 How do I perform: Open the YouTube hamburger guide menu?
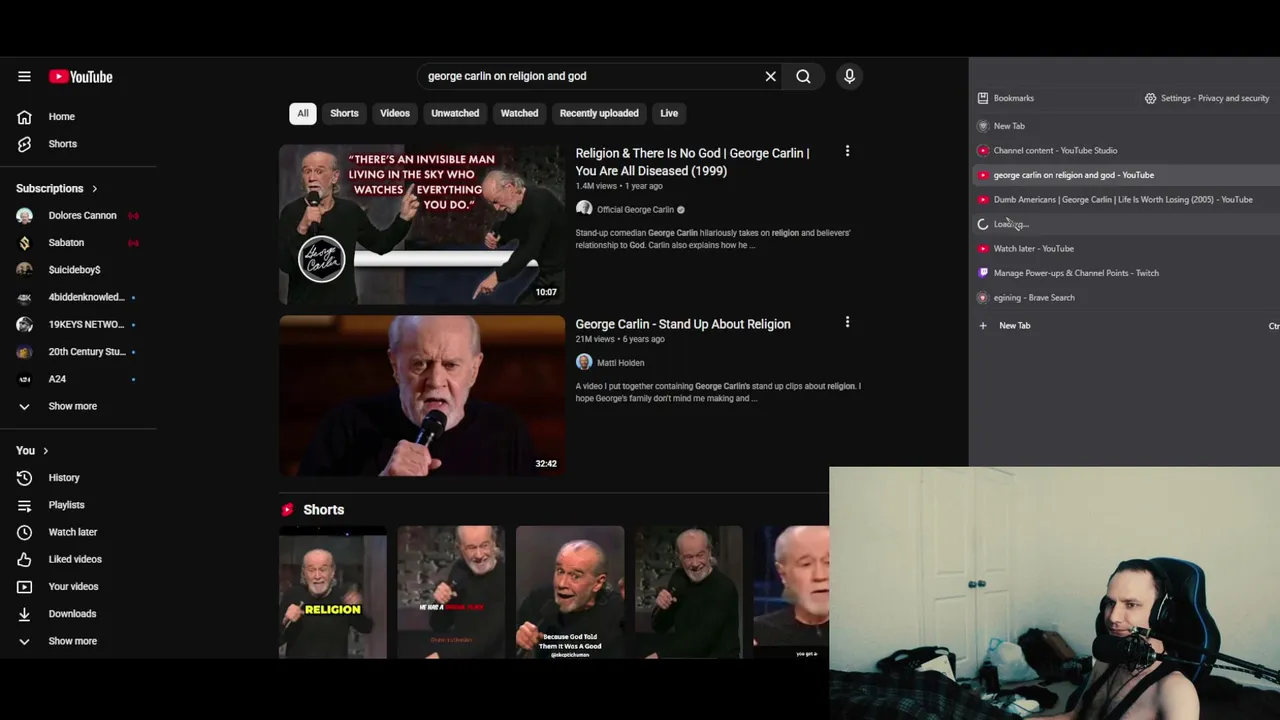click(24, 76)
